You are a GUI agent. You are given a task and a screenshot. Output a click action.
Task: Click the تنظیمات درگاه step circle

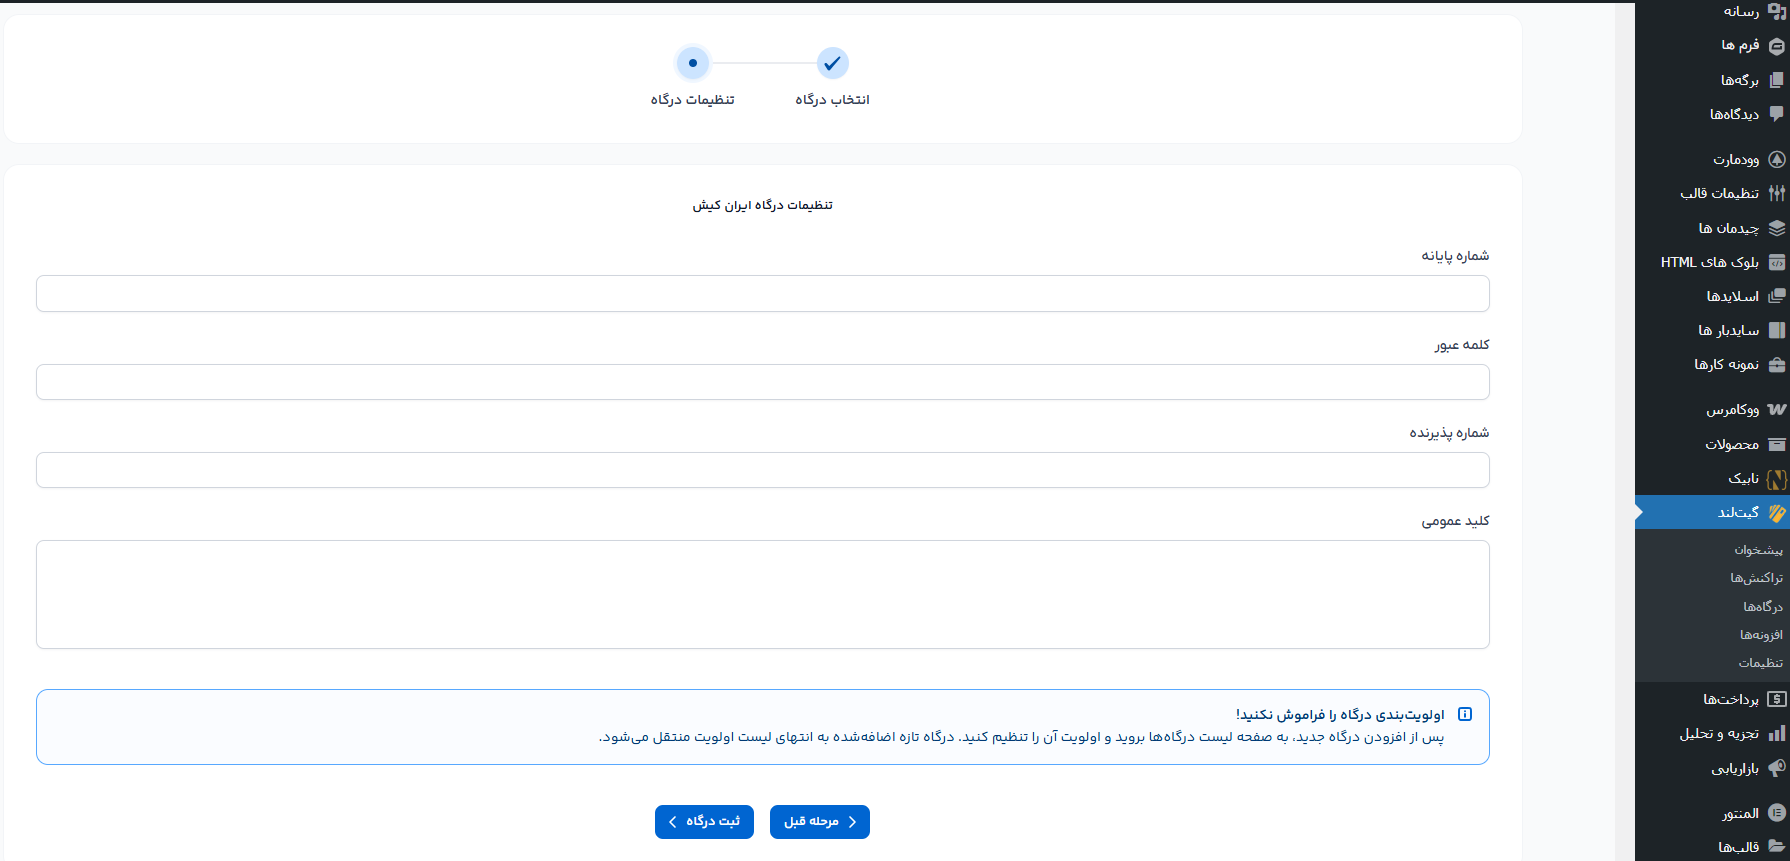click(x=693, y=63)
